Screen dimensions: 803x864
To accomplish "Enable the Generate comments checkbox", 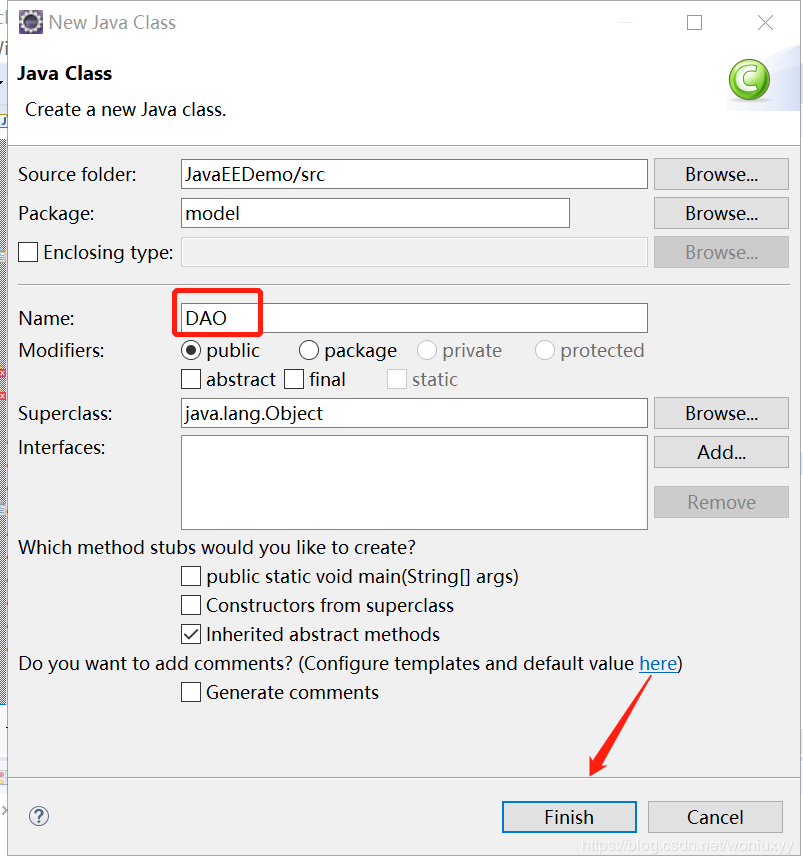I will pos(191,693).
